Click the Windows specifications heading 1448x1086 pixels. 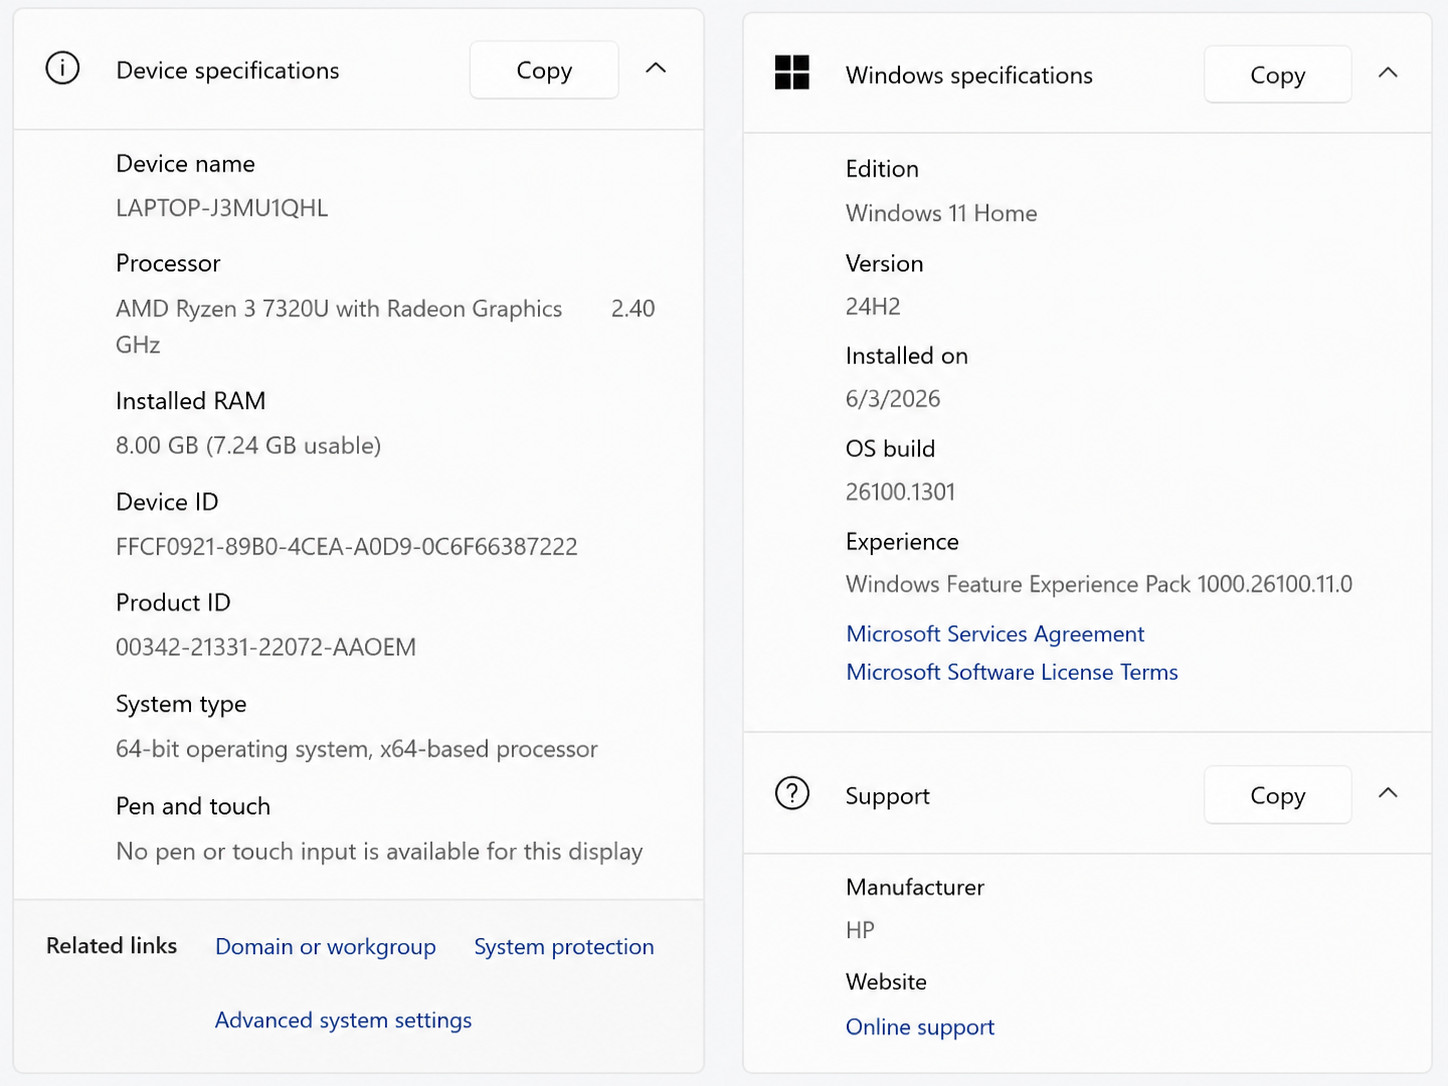click(969, 75)
